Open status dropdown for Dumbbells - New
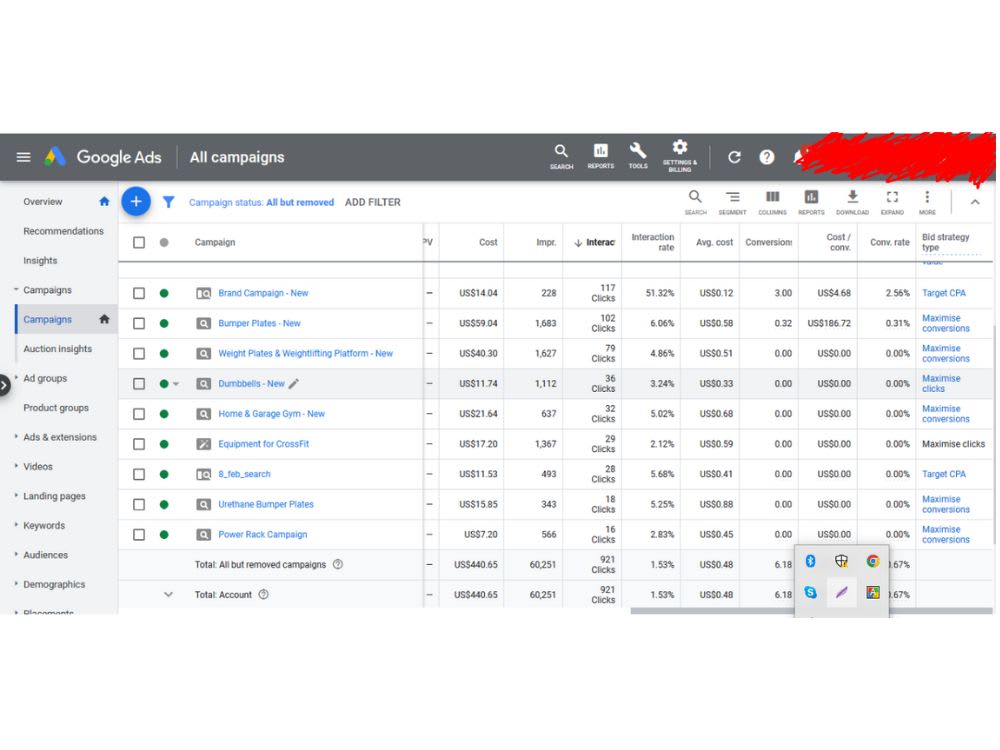1000x750 pixels. tap(176, 384)
